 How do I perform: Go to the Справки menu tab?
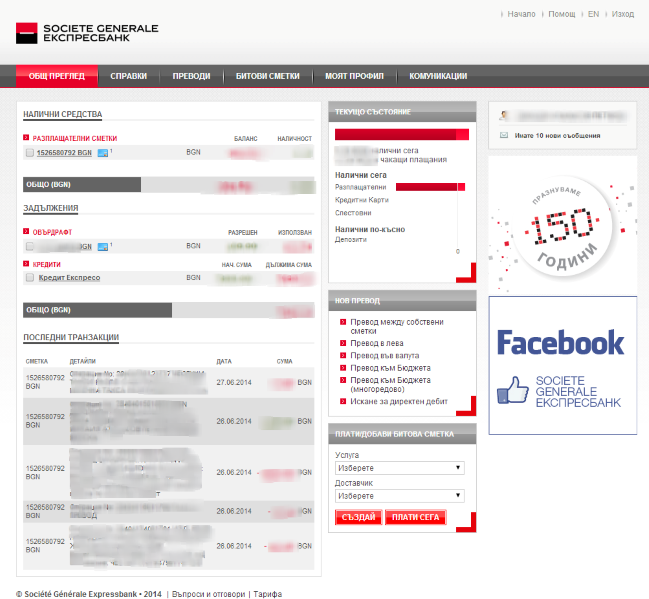129,76
